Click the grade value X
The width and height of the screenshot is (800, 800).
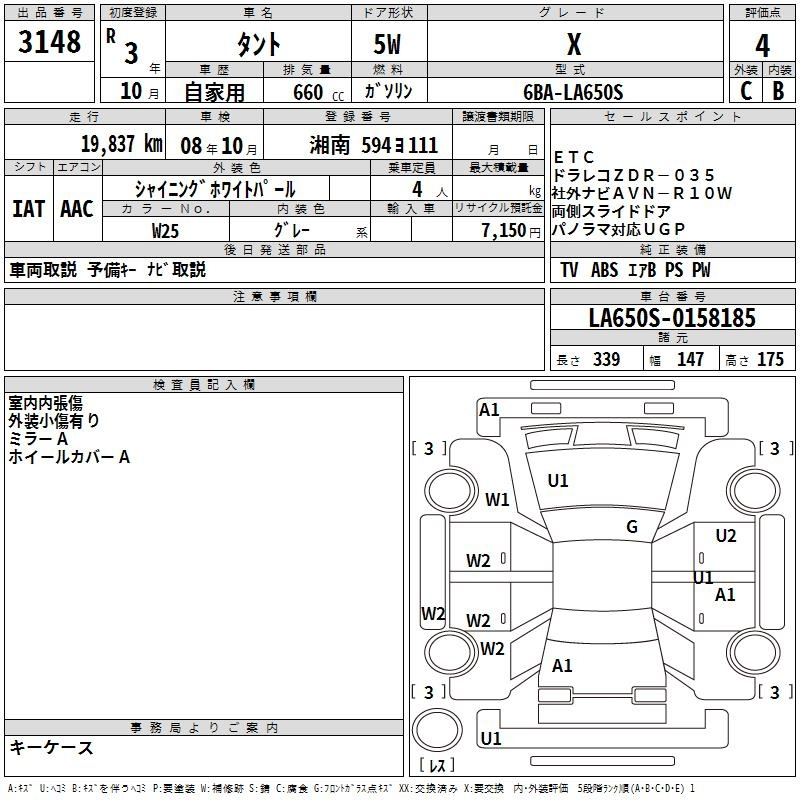click(574, 44)
